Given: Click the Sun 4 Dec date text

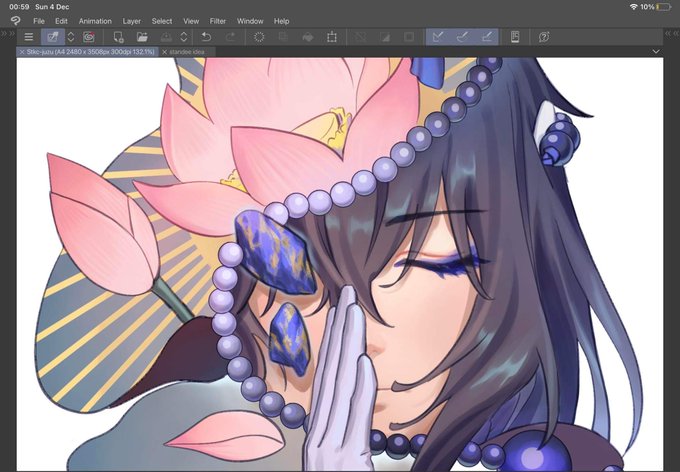Looking at the screenshot, I should 52,7.
